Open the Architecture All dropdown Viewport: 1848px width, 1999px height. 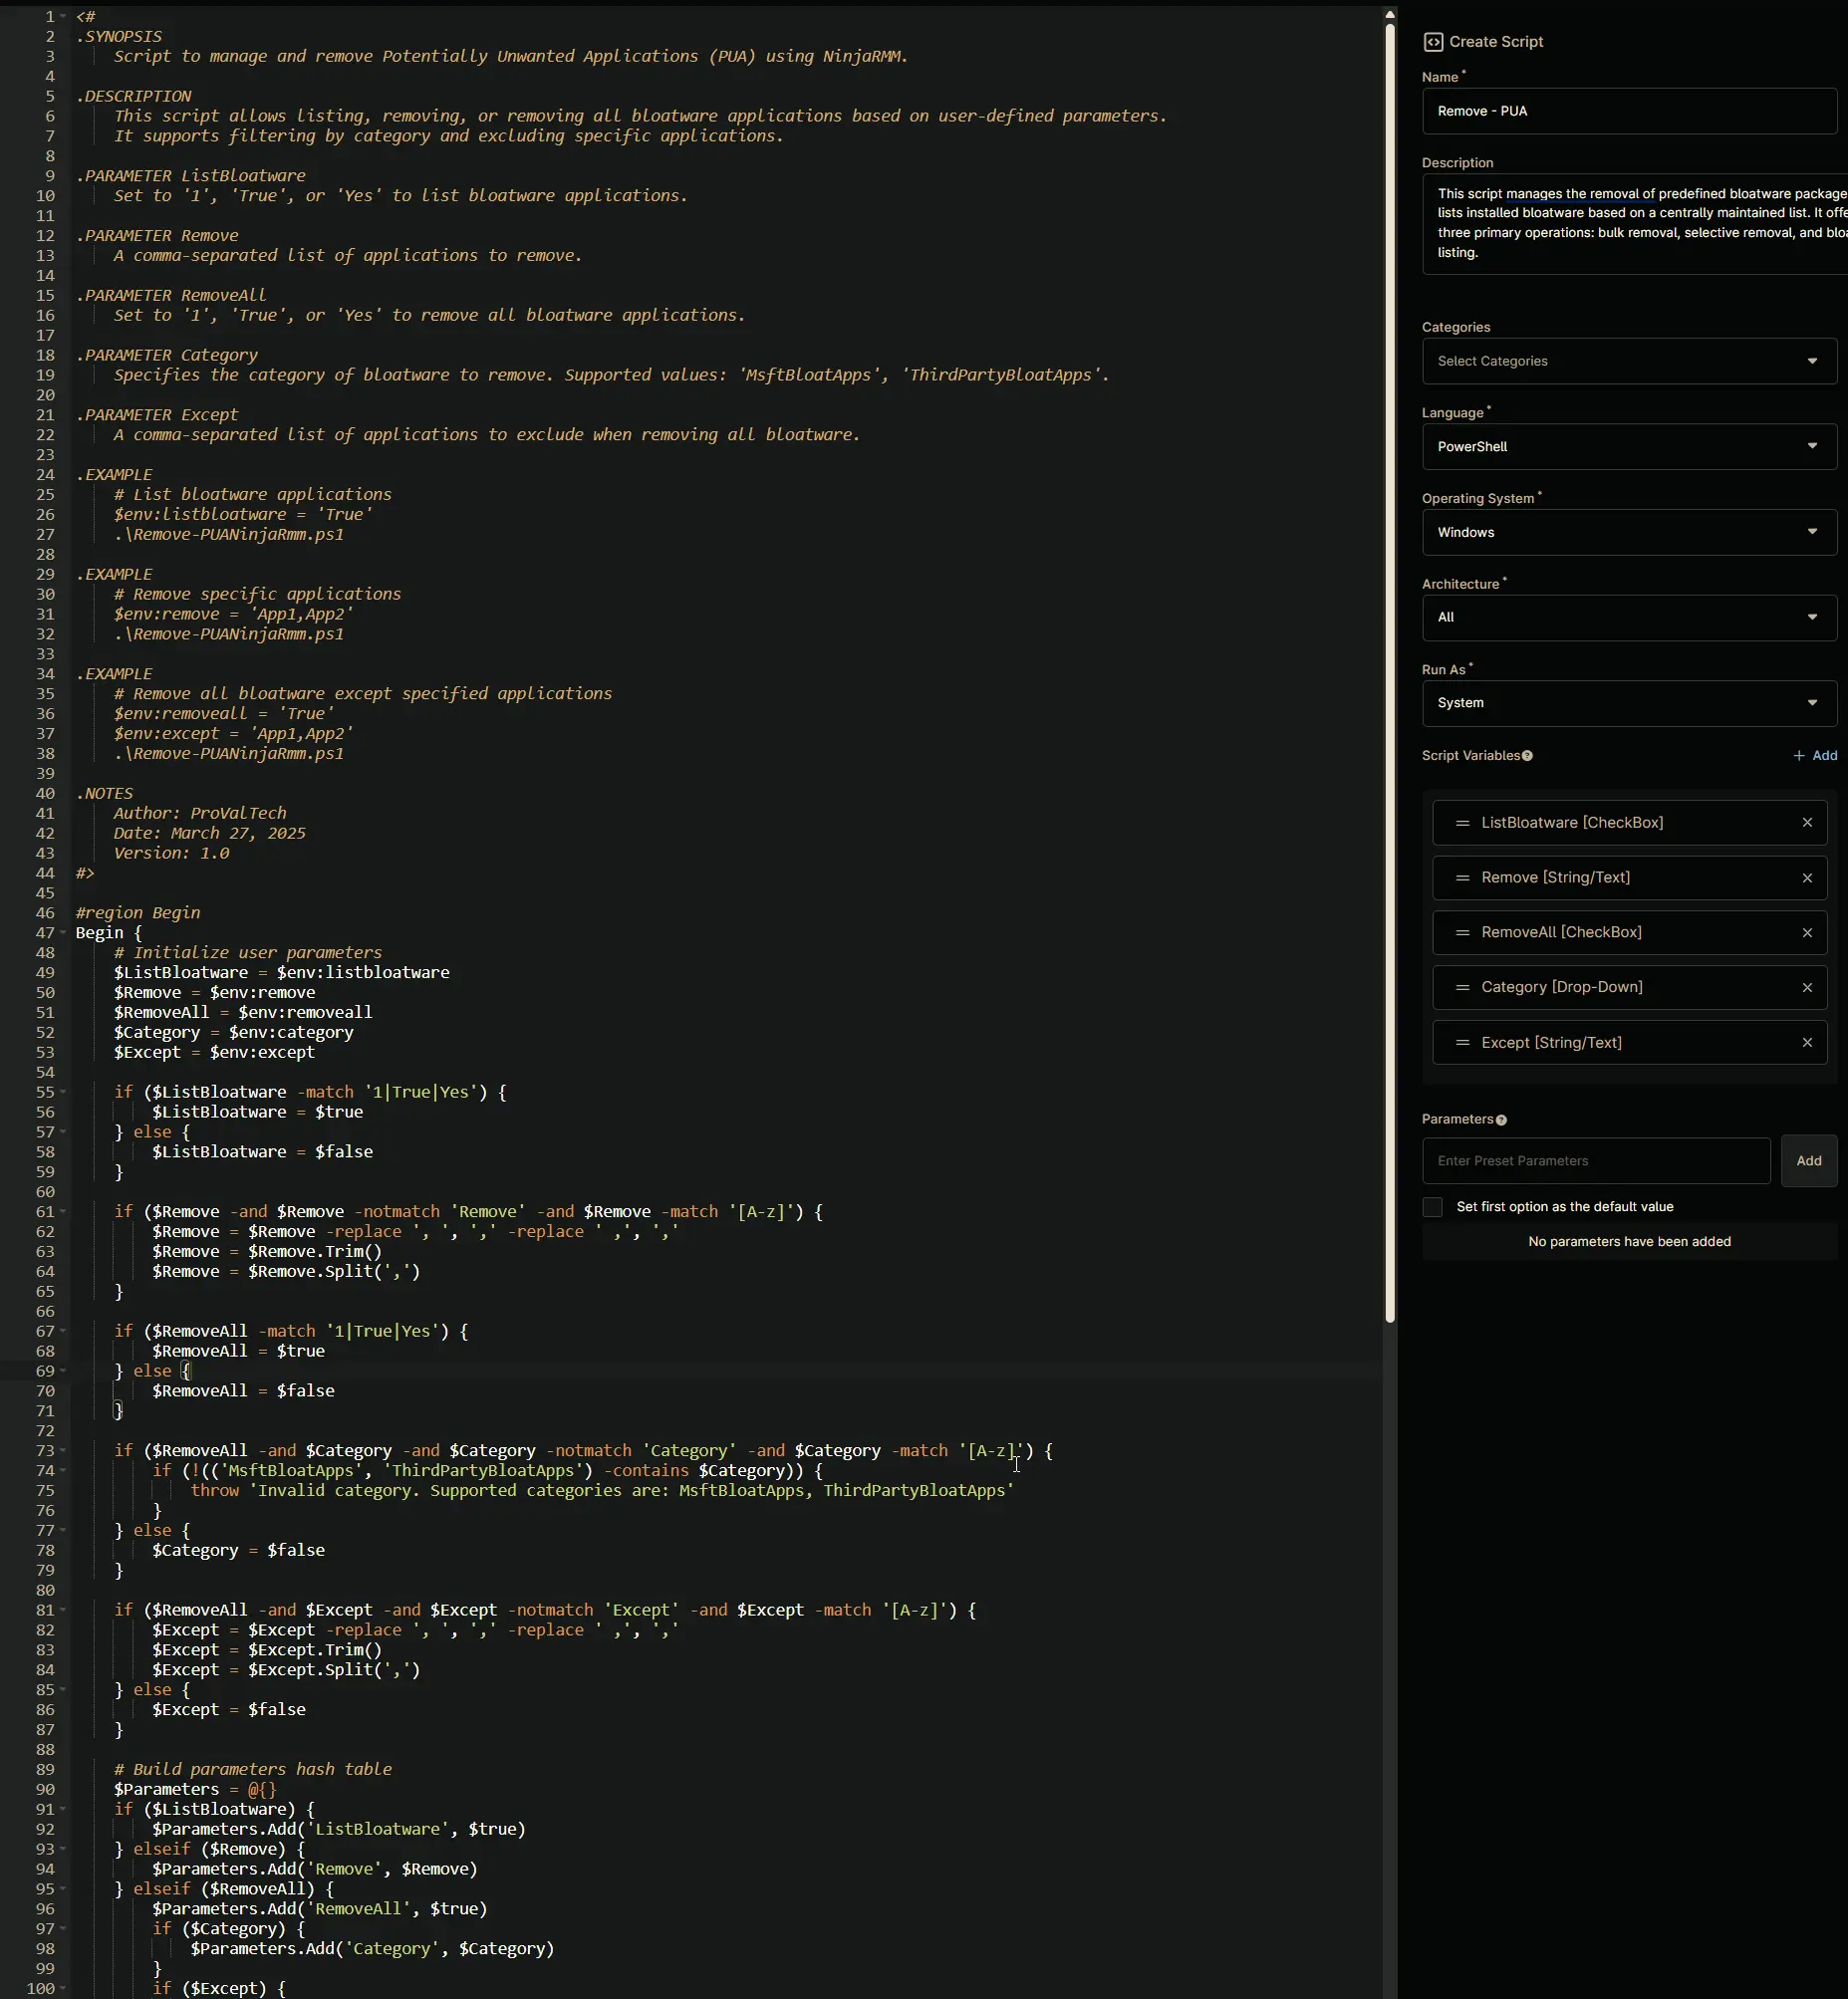pos(1629,618)
